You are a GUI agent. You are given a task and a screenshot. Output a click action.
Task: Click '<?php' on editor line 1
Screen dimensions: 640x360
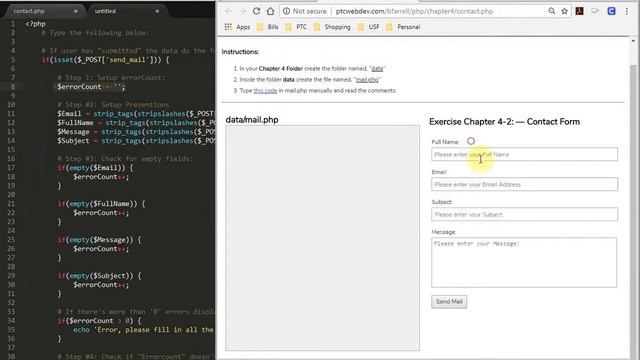point(36,24)
